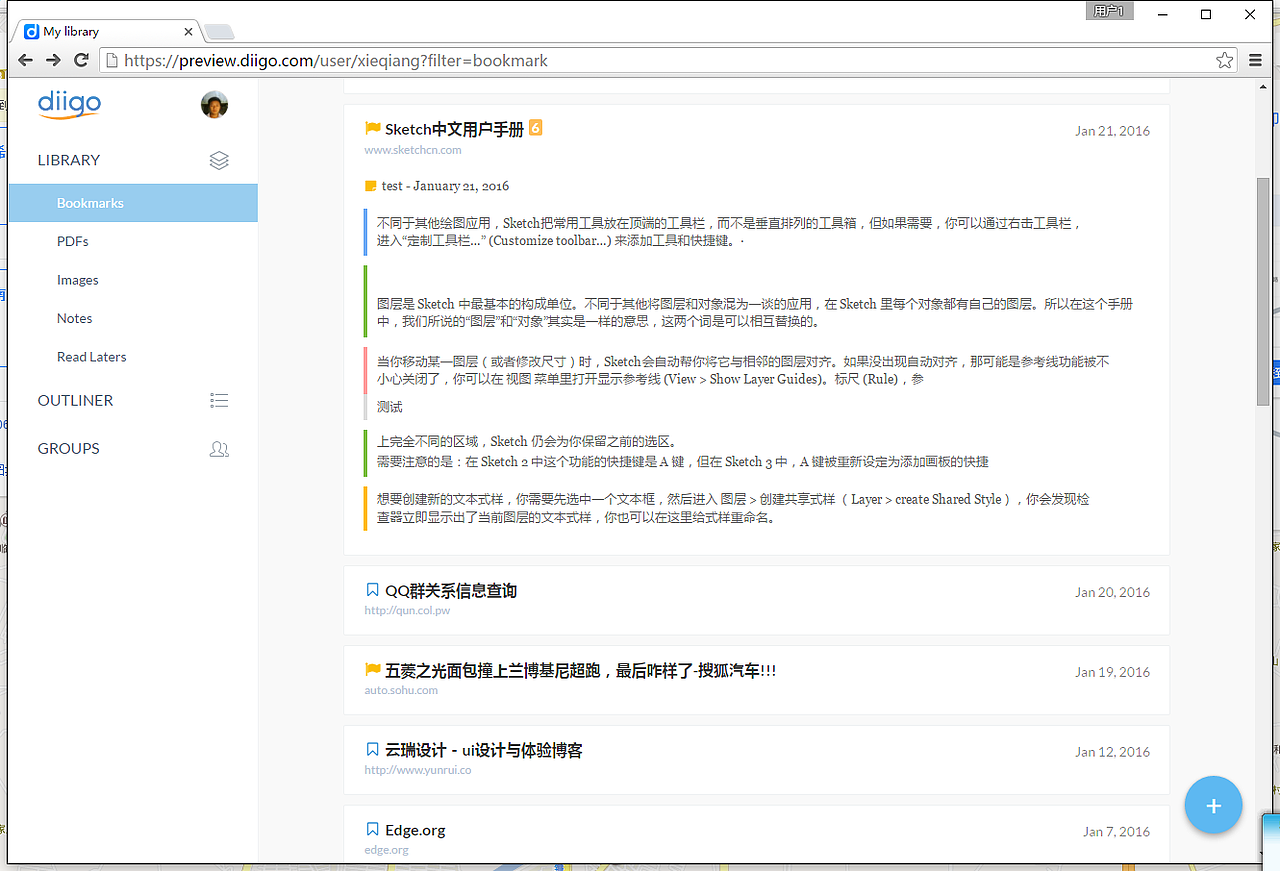This screenshot has width=1280, height=871.
Task: Open the 五菱之光面包撞上兰博基尼 bookmark
Action: [x=580, y=670]
